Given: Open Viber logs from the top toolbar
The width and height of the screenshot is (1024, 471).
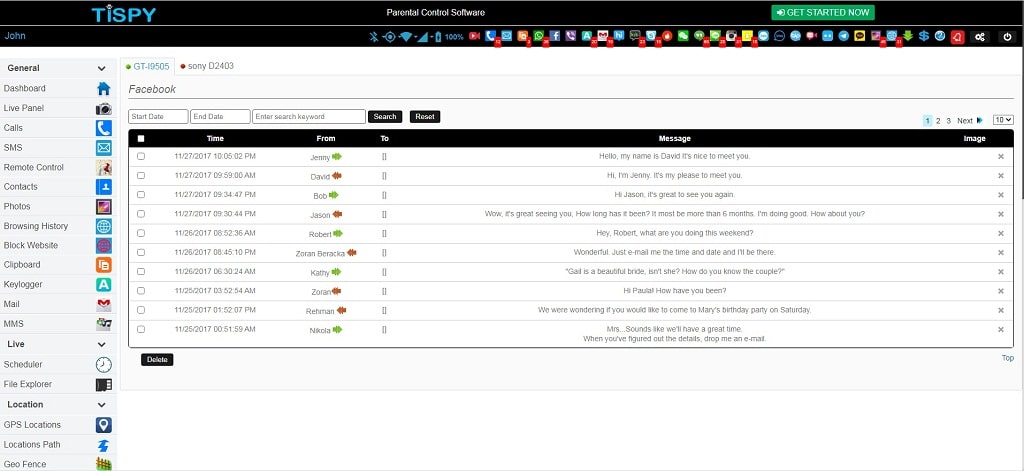Looking at the screenshot, I should 570,36.
